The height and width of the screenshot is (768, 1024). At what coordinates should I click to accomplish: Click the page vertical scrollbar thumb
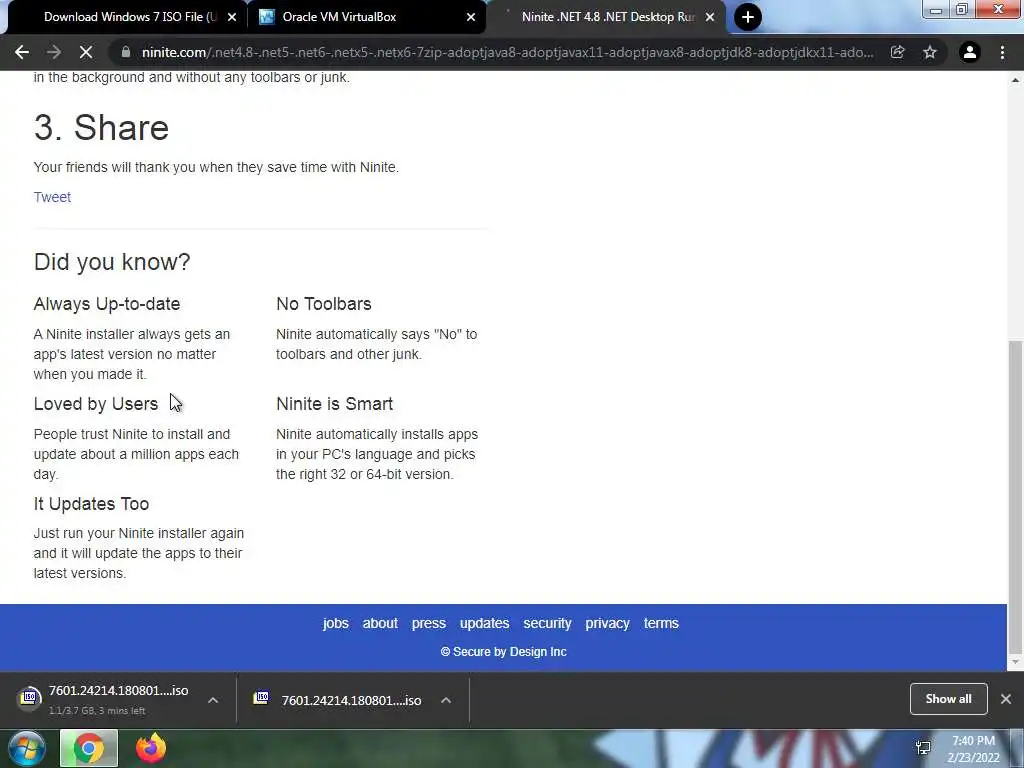point(1015,496)
